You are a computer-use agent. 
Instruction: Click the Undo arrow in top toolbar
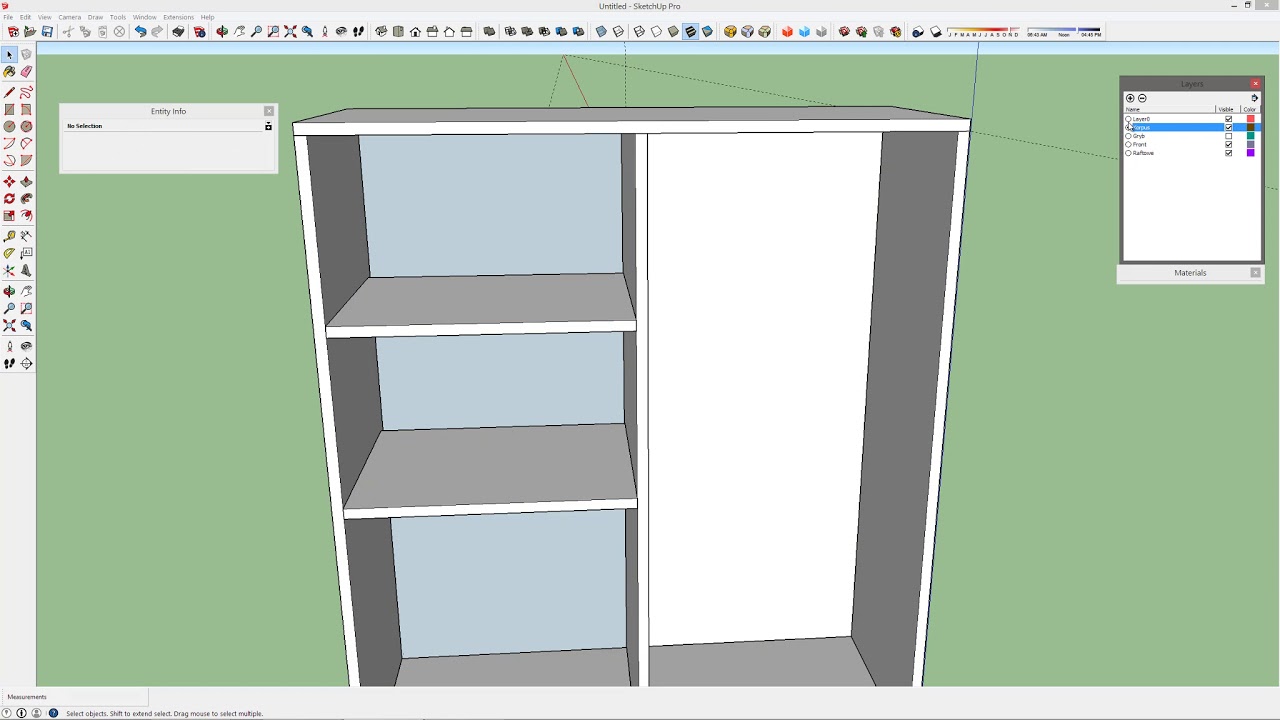[140, 32]
